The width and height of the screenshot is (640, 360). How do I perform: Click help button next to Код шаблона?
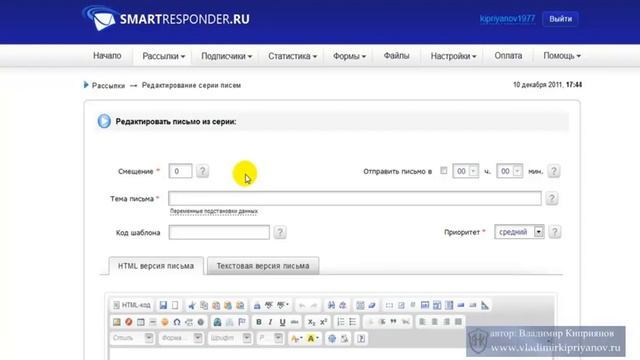[x=280, y=232]
